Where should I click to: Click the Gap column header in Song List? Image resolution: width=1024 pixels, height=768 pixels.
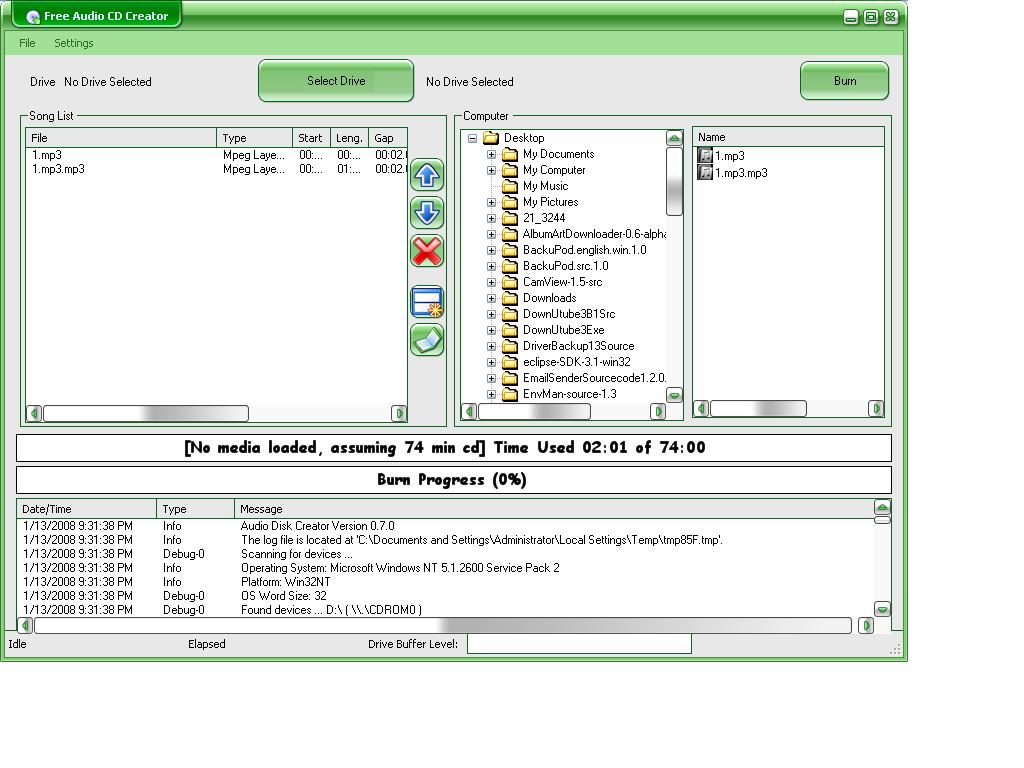pos(388,138)
